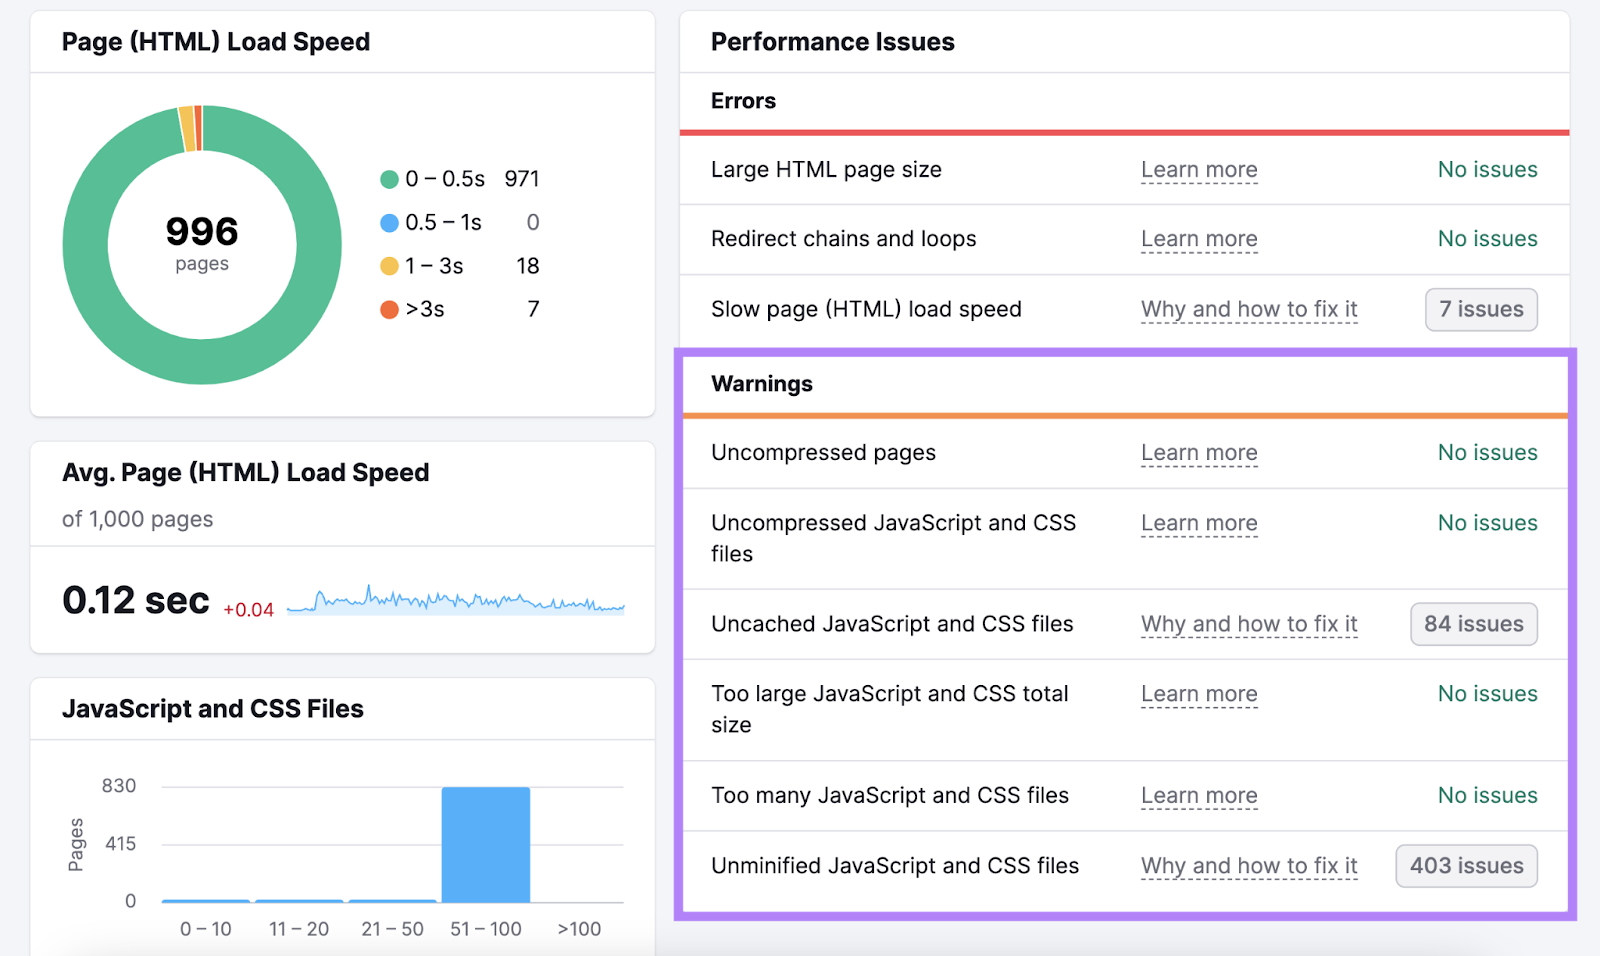Click the average load speed sparkline chart
Image resolution: width=1600 pixels, height=956 pixels.
pos(456,601)
